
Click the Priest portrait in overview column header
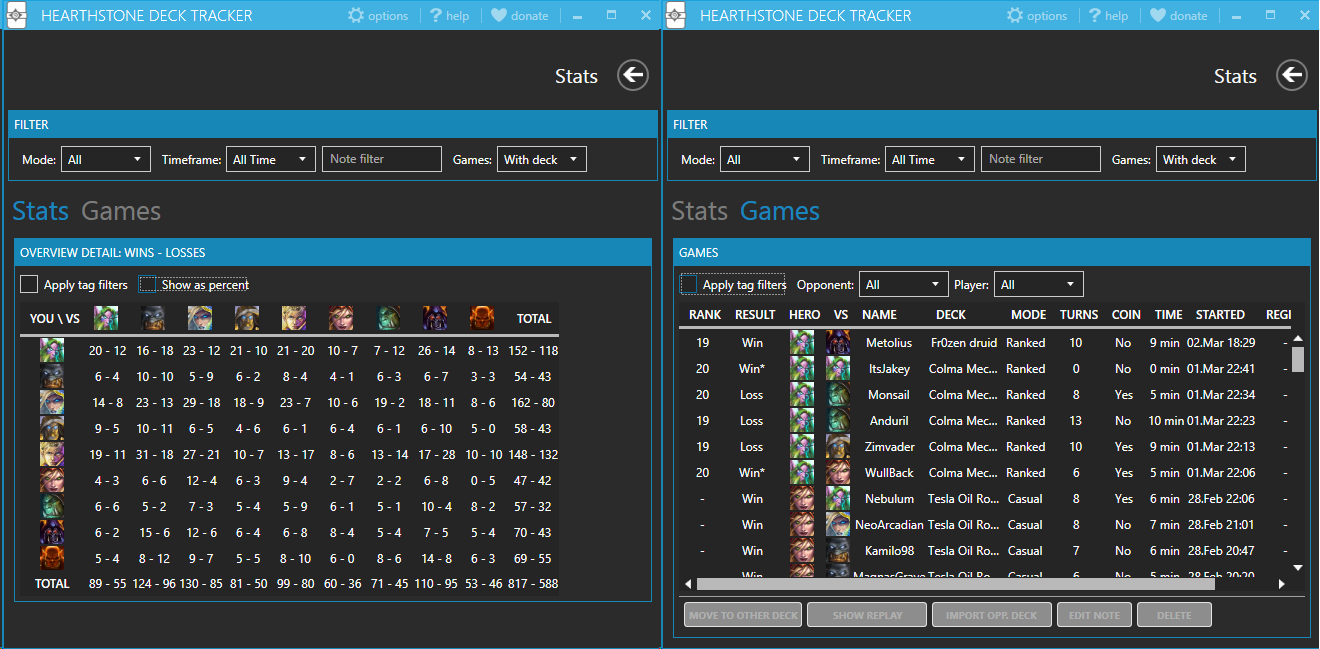pos(294,318)
